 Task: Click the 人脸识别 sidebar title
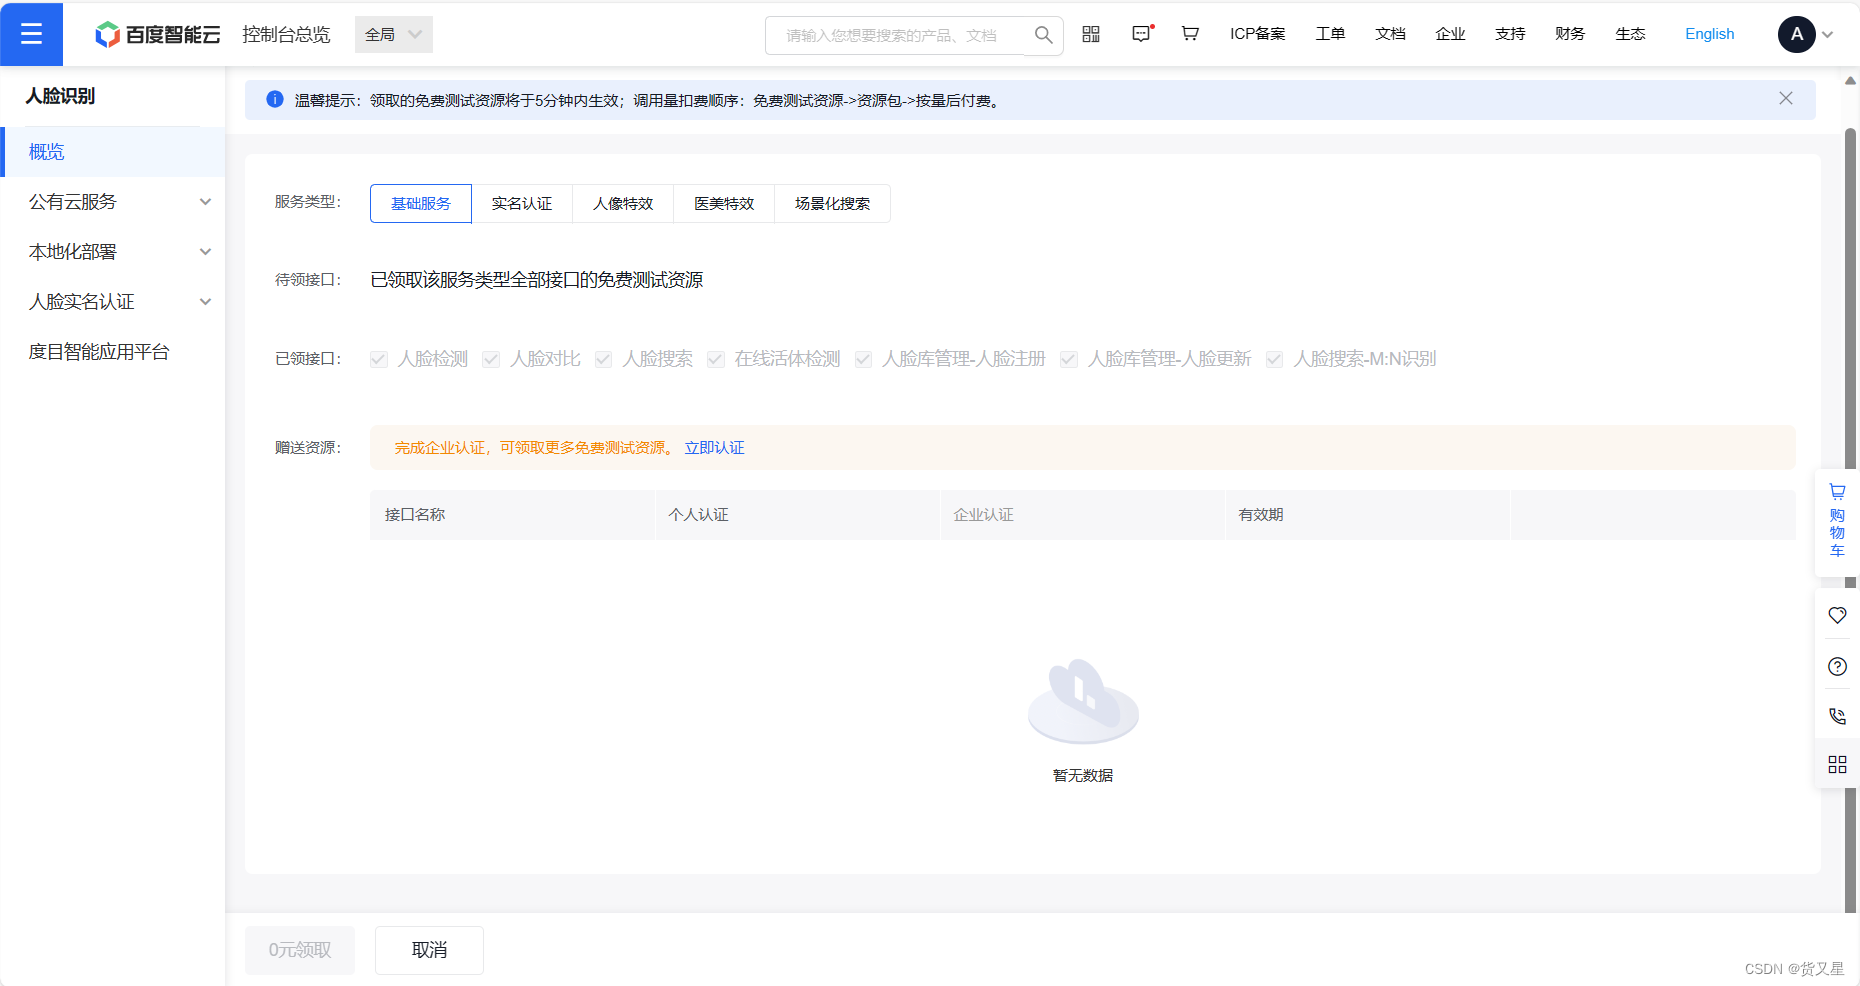[x=60, y=96]
